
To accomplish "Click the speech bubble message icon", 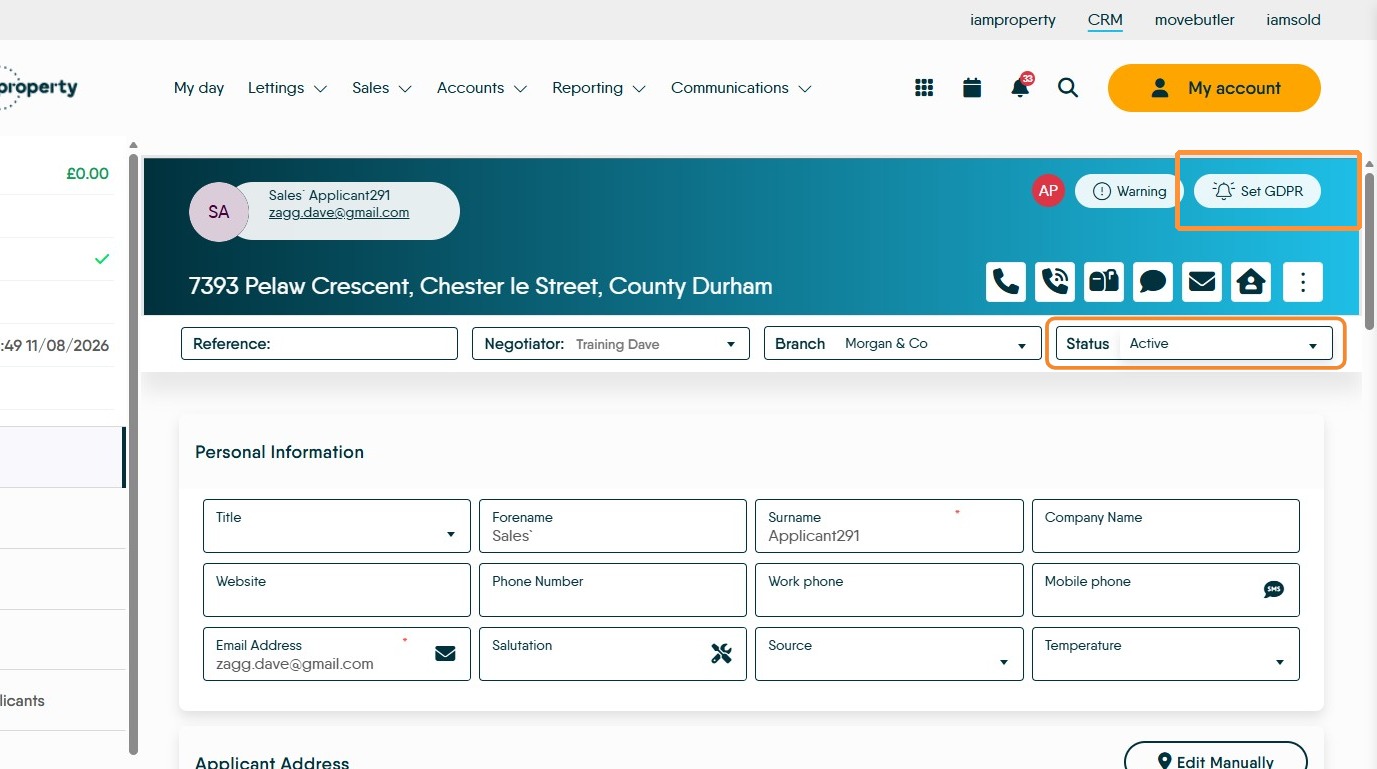I will [x=1153, y=282].
